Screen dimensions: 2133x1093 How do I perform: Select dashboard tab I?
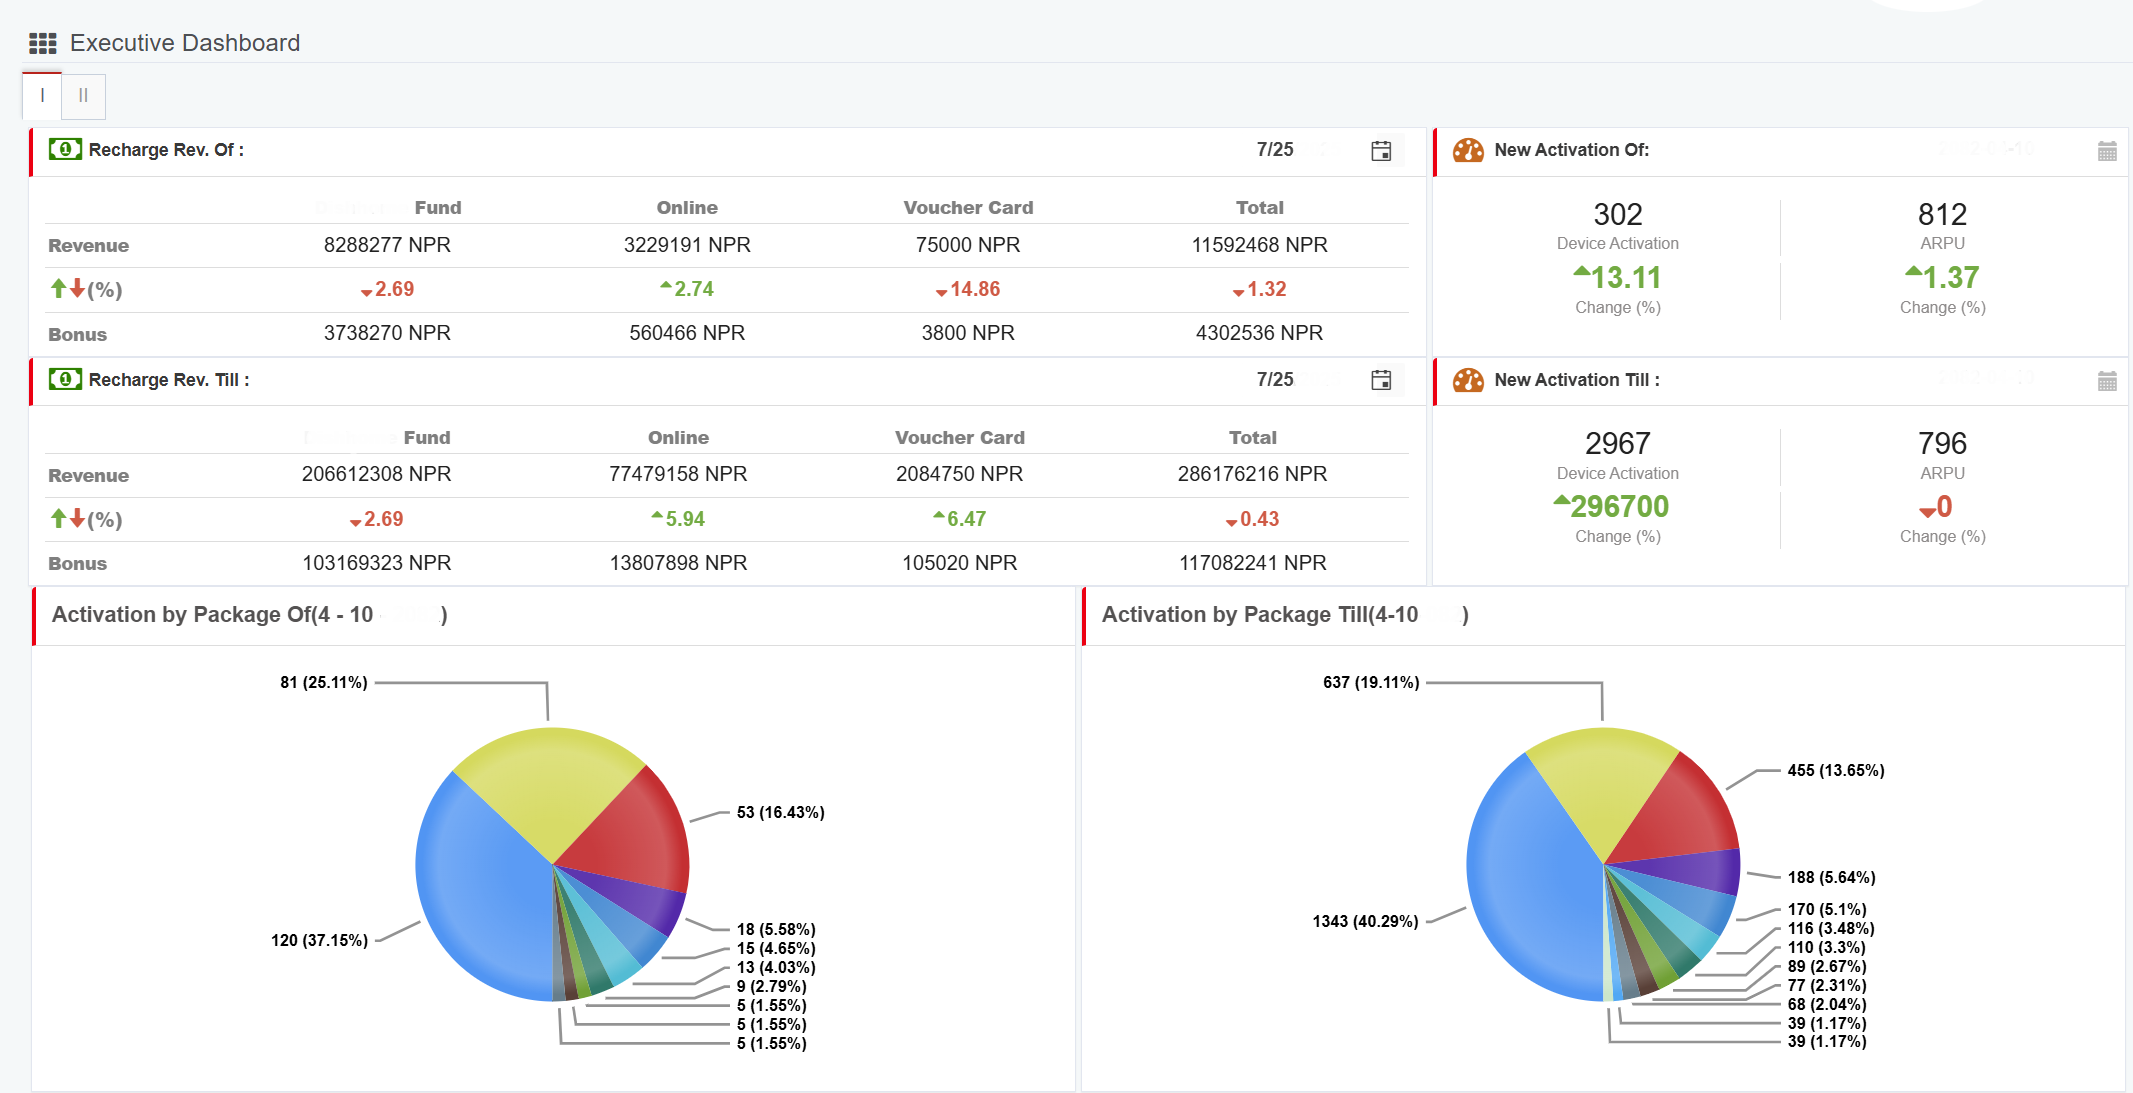42,96
